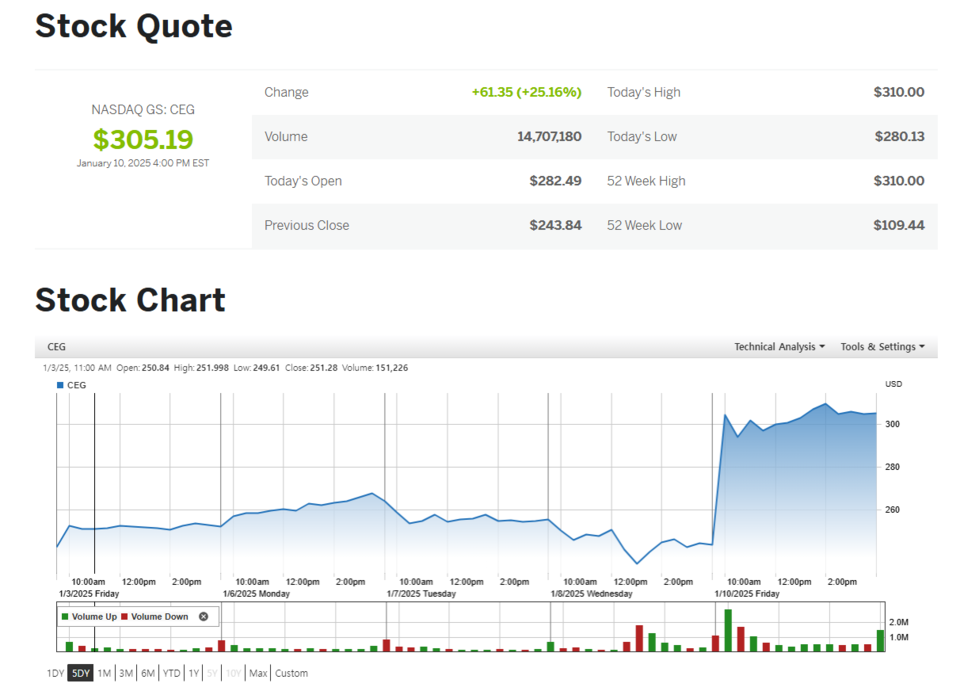Image resolution: width=960 pixels, height=691 pixels.
Task: Click the blue CEG series legend square
Action: point(60,385)
